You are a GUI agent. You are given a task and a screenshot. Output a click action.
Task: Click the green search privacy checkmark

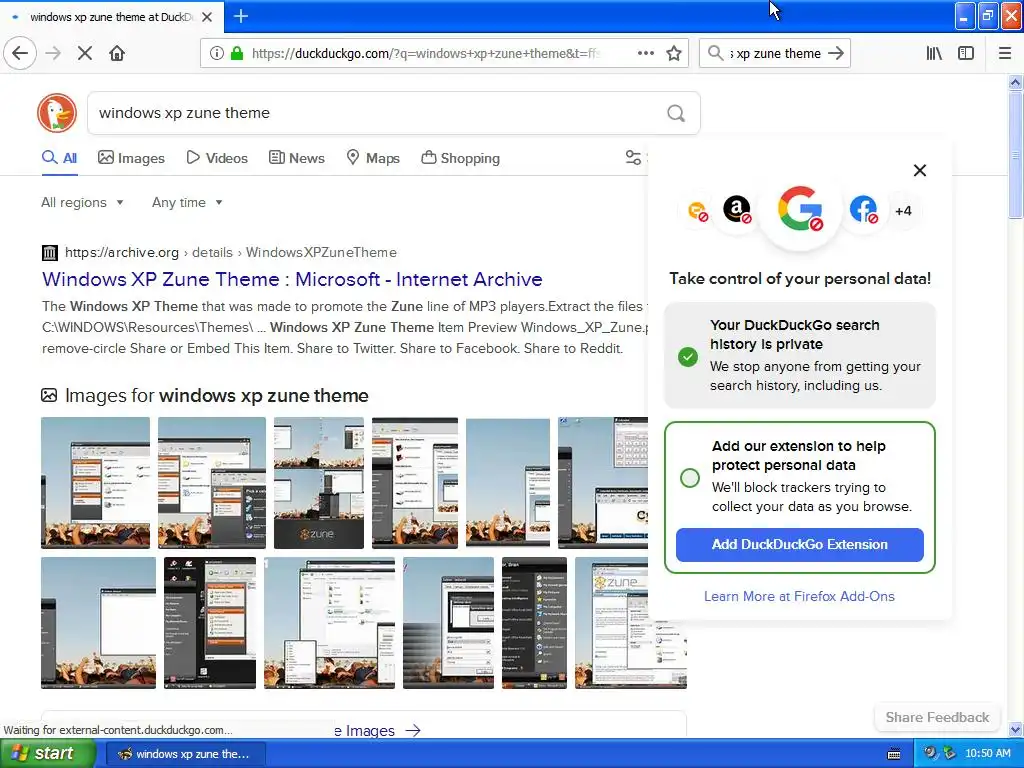[x=688, y=357]
